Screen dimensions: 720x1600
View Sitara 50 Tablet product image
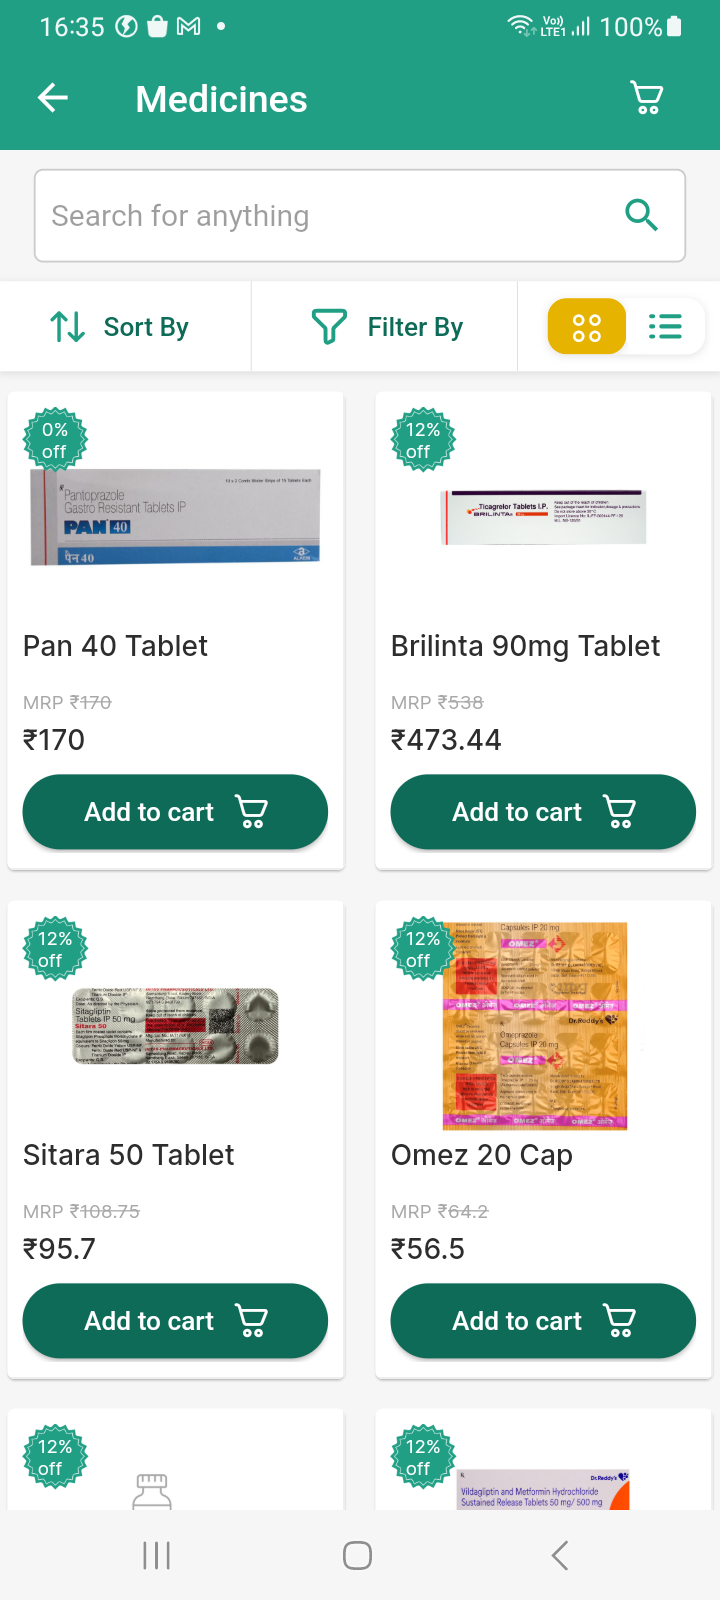click(176, 1026)
